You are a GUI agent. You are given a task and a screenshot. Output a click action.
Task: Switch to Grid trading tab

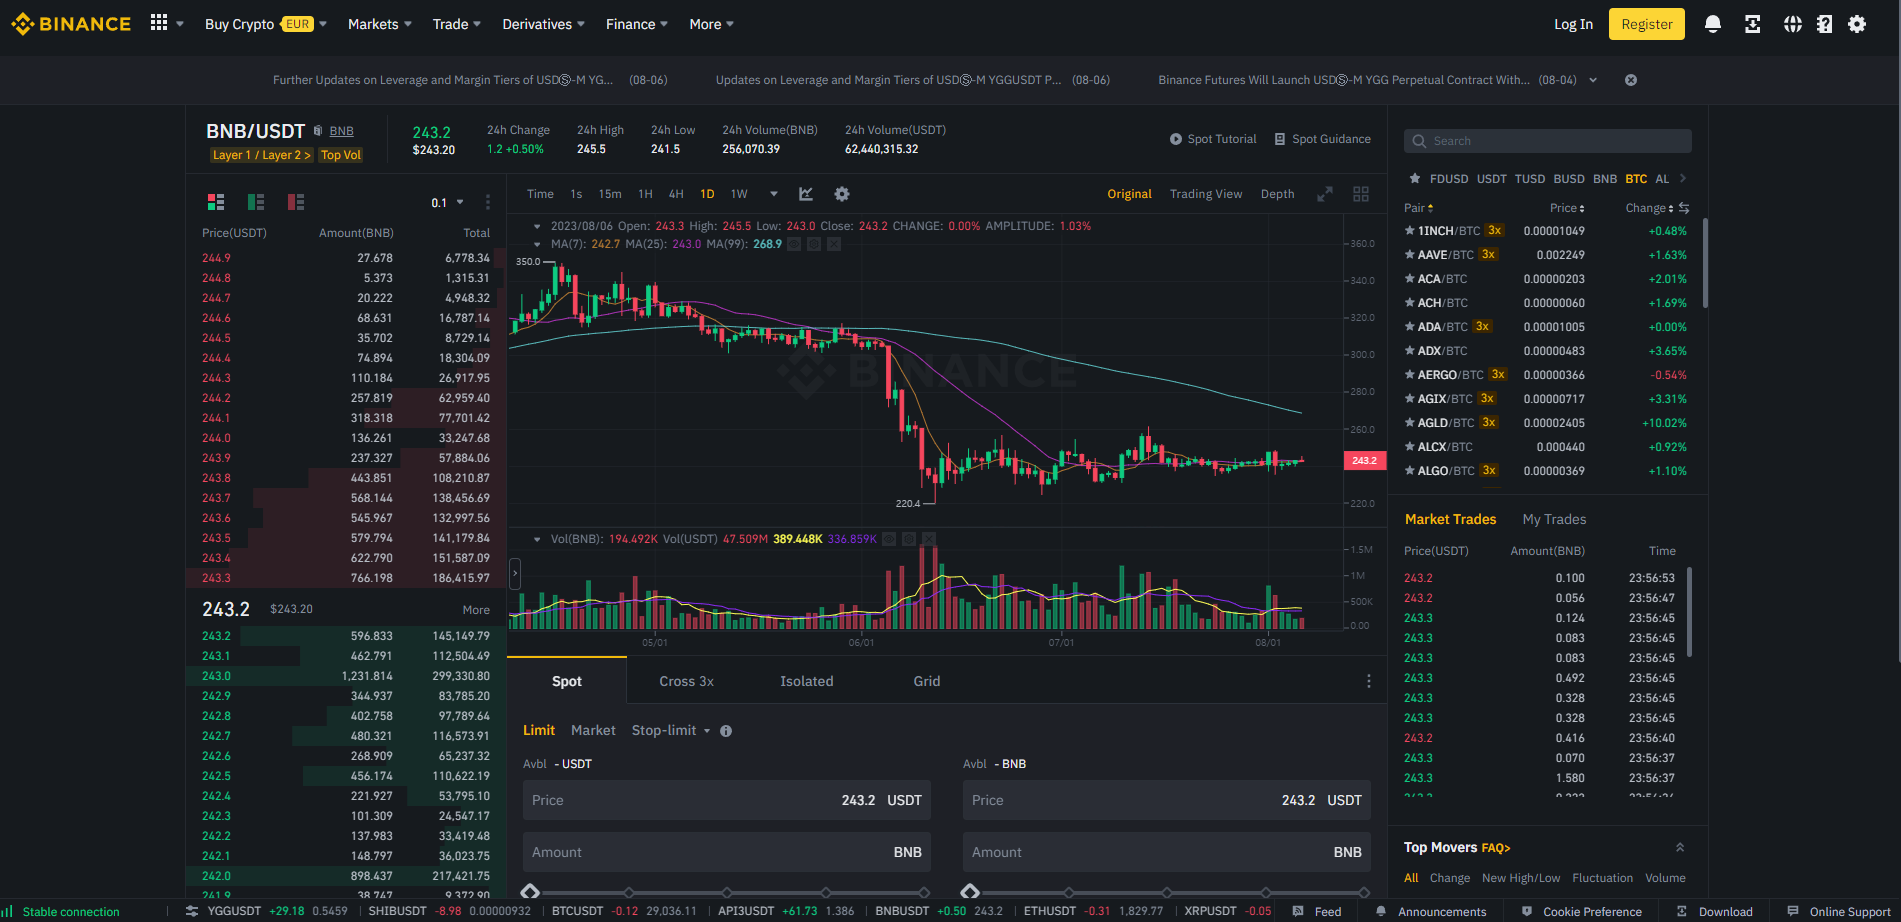tap(926, 681)
